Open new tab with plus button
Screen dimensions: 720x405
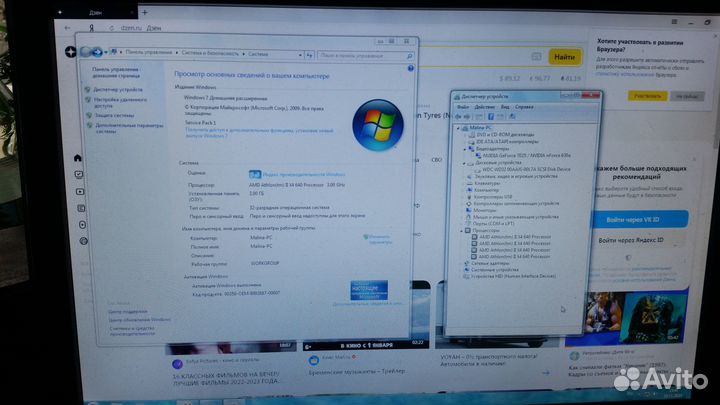[144, 12]
